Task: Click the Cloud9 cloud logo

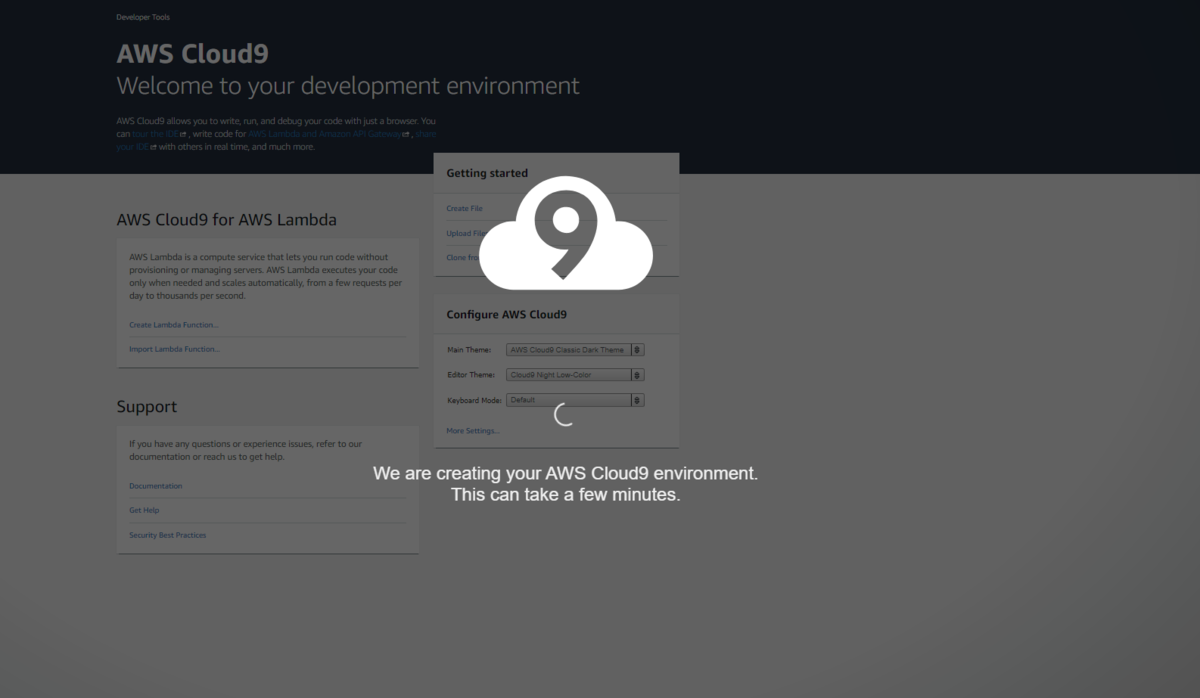Action: [566, 233]
